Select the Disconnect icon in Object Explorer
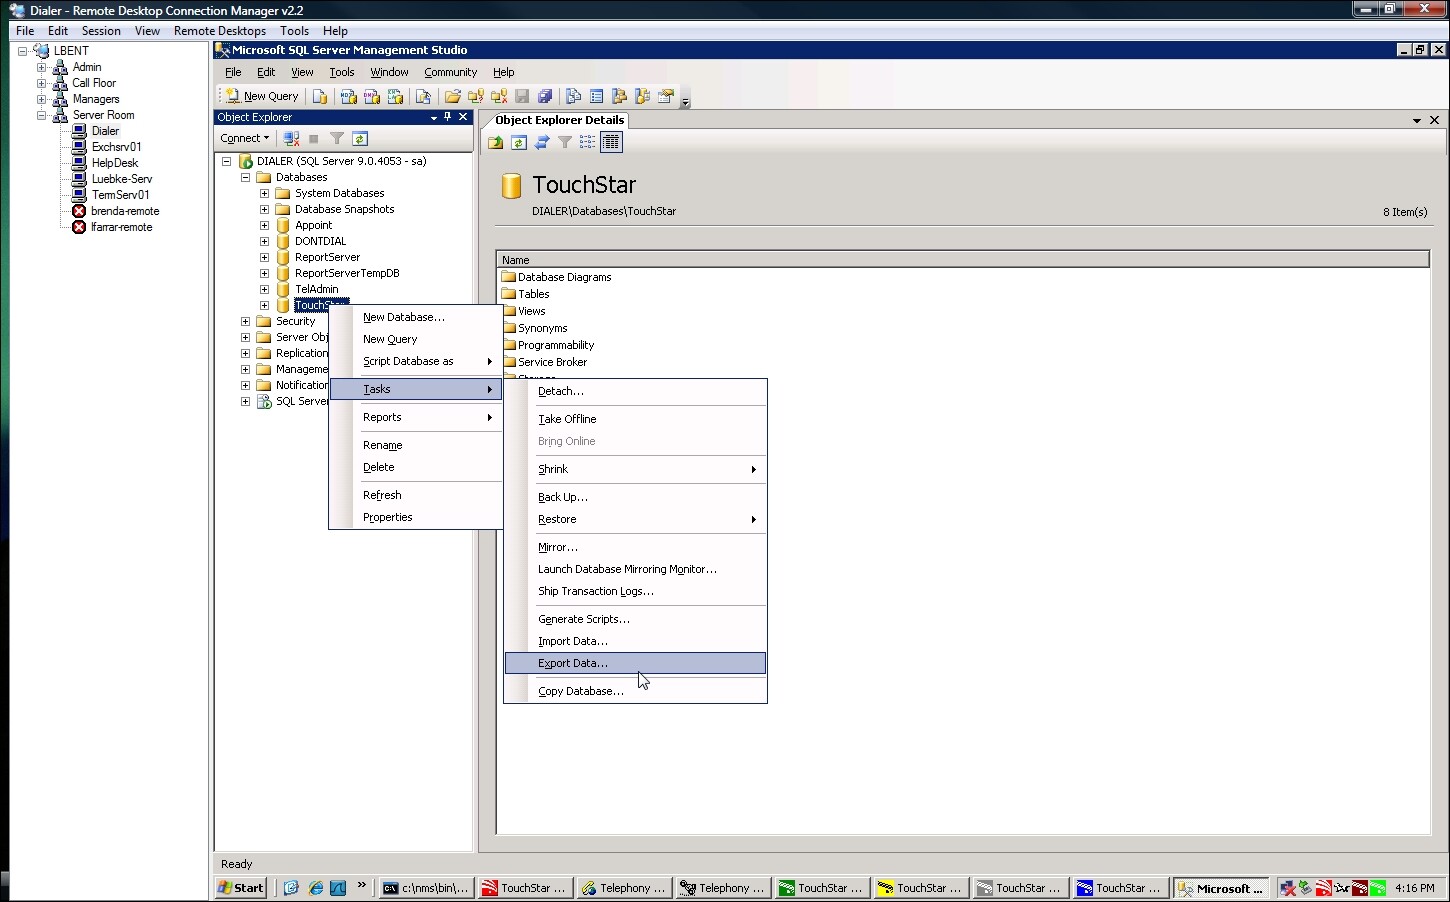 (x=290, y=138)
